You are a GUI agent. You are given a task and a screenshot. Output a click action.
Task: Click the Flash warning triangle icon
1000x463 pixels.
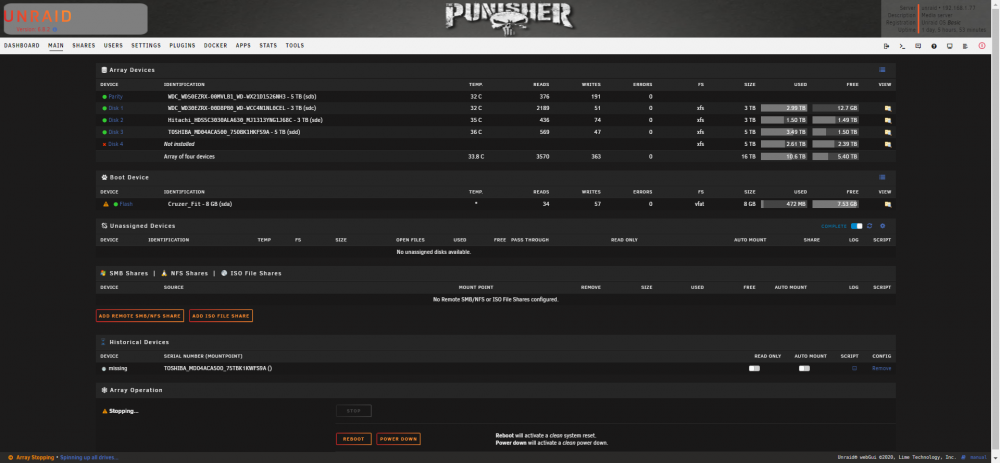click(106, 204)
